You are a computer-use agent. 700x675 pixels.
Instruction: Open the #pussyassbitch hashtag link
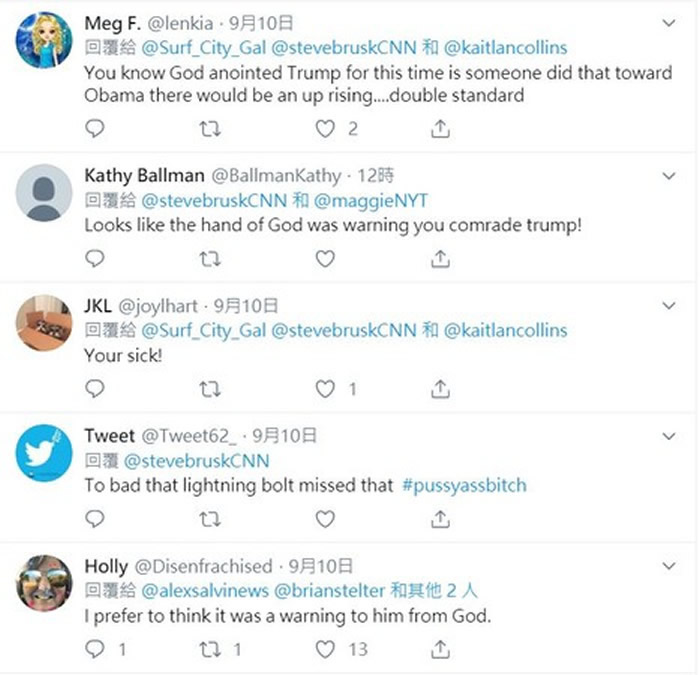[464, 485]
